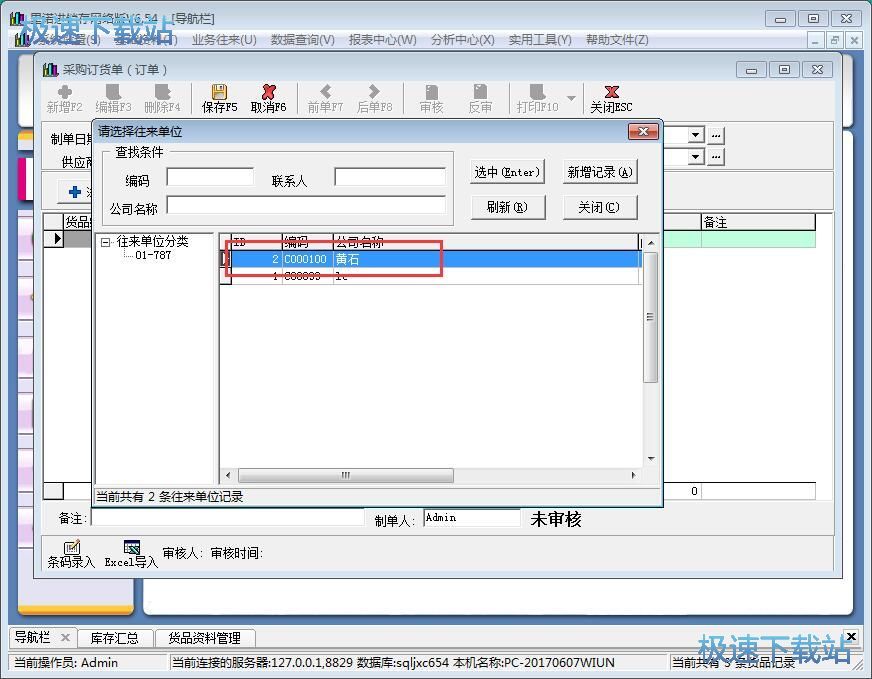The height and width of the screenshot is (679, 872).
Task: Click the server connection status text
Action: click(393, 662)
